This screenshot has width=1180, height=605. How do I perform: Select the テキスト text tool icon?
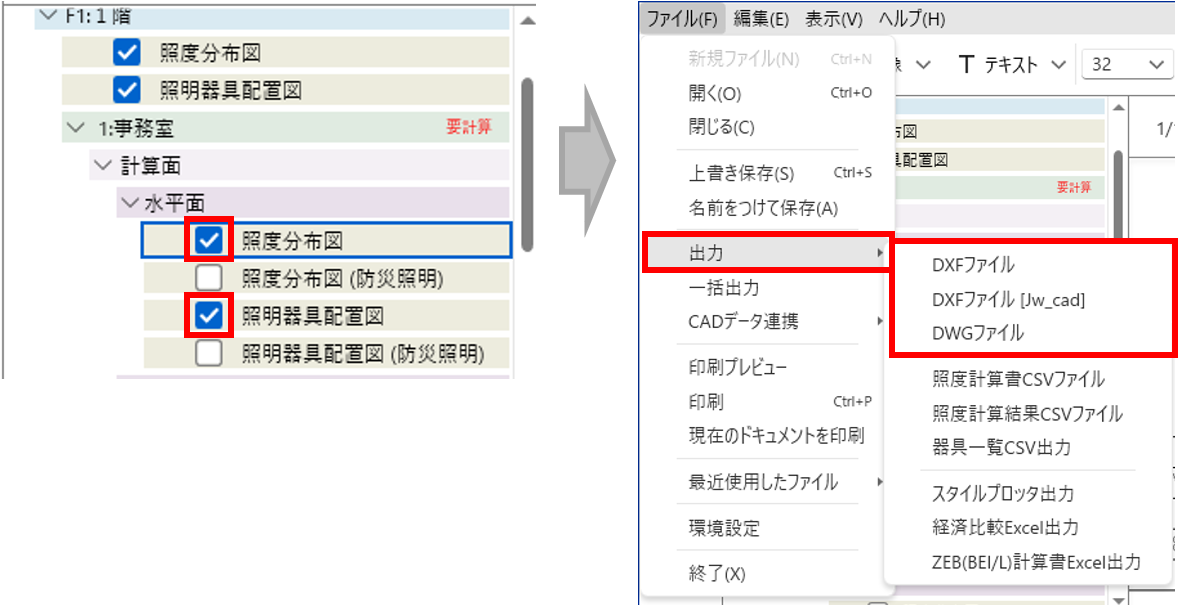(x=967, y=65)
